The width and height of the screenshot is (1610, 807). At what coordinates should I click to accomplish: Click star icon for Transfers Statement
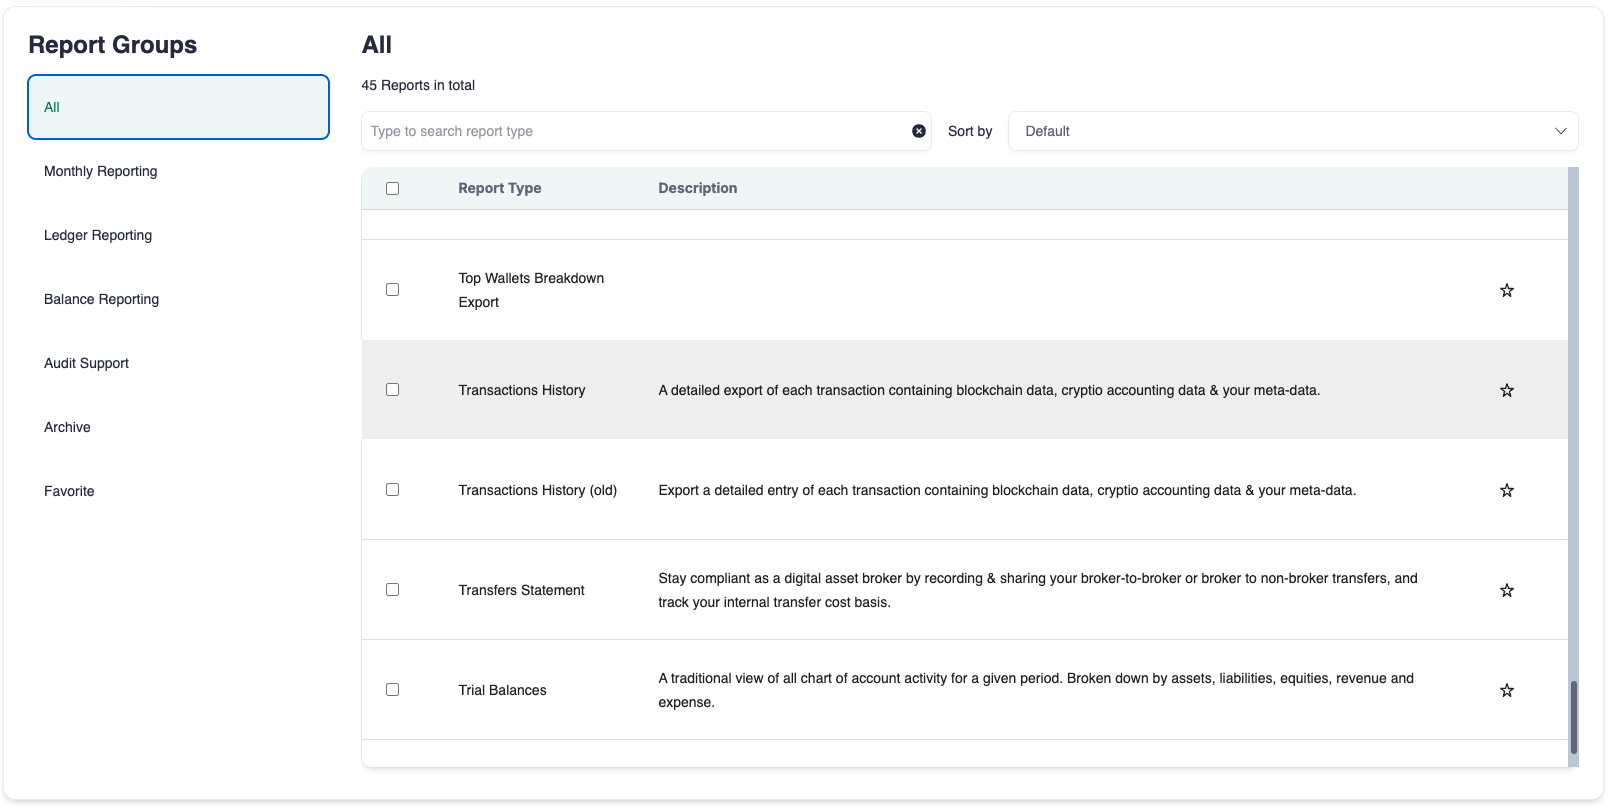pyautogui.click(x=1506, y=590)
